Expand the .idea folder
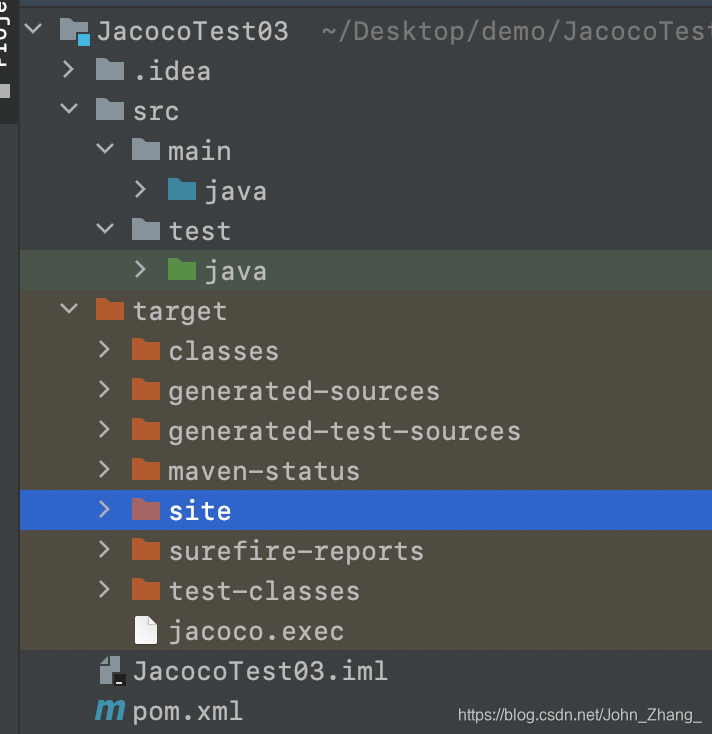Screen dimensions: 712x734 [x=68, y=70]
